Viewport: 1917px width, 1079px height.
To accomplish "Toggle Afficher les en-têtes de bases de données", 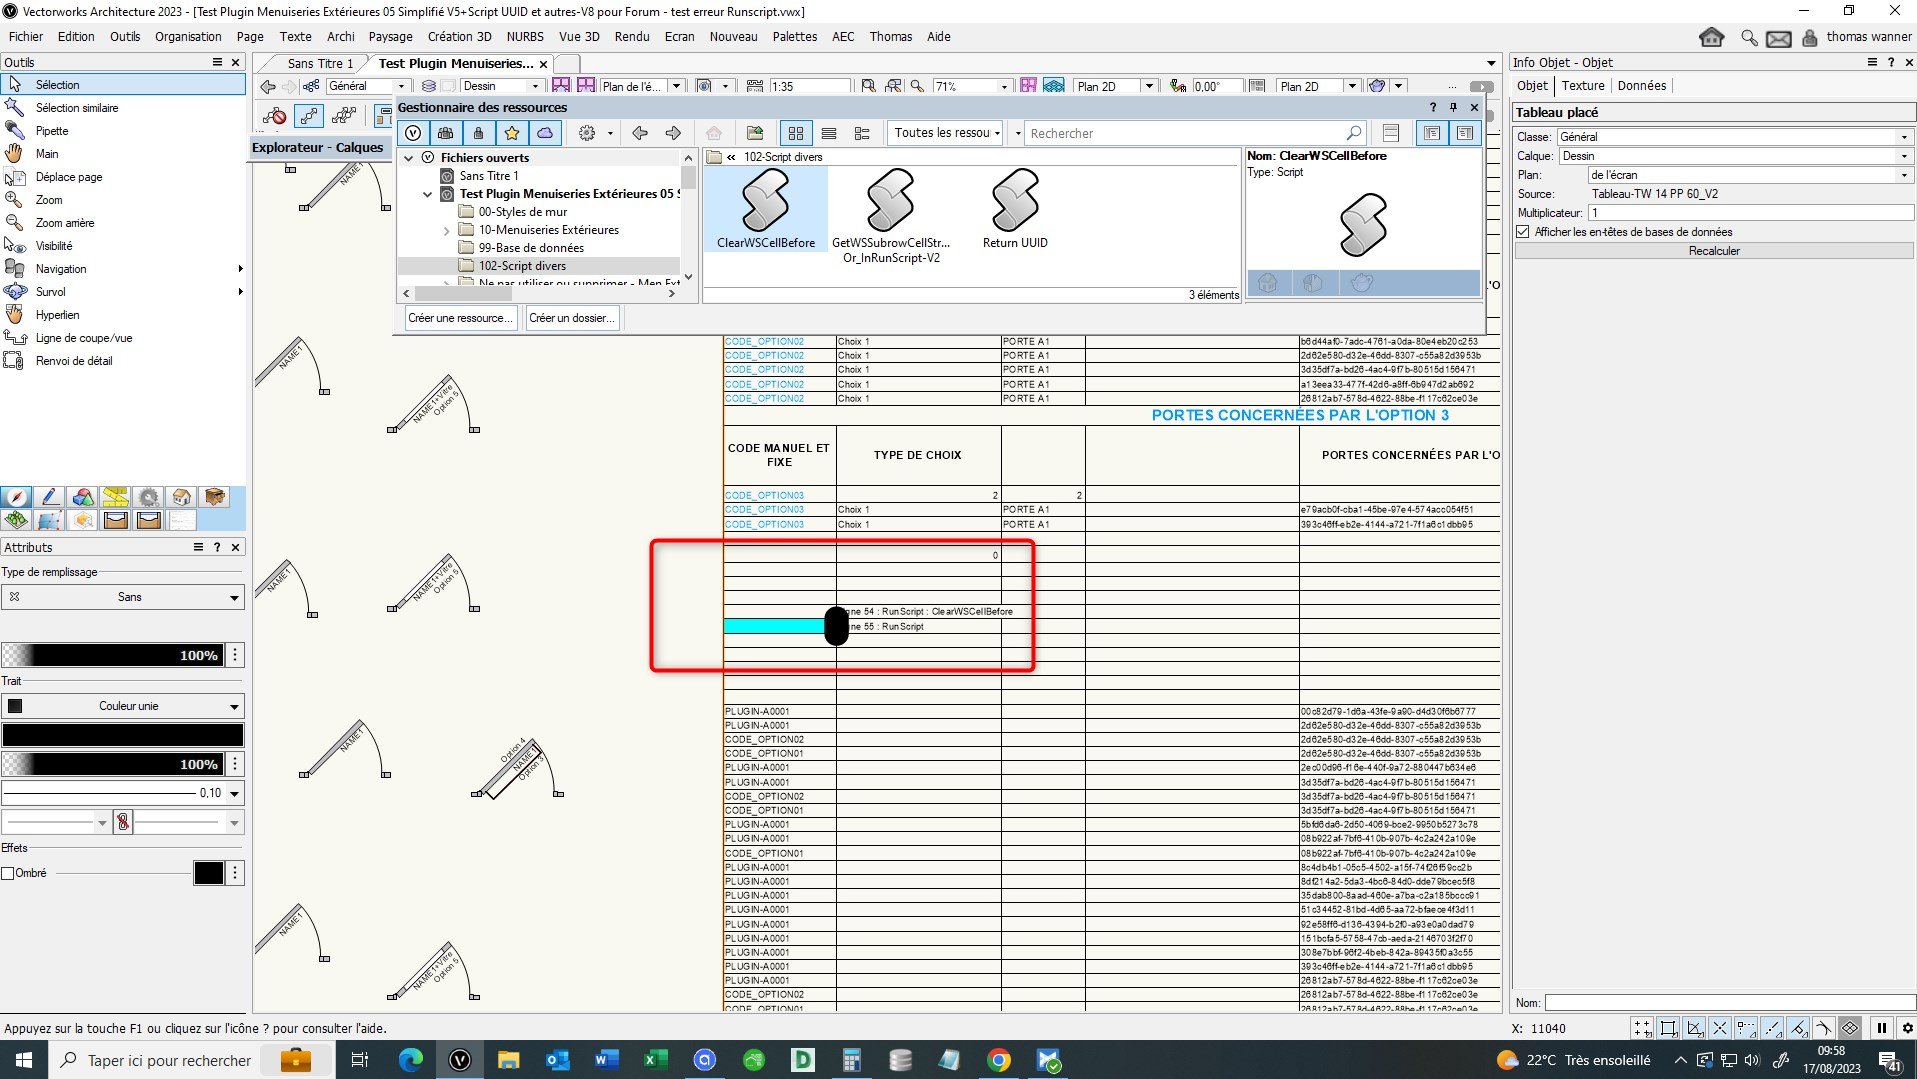I will click(x=1523, y=232).
